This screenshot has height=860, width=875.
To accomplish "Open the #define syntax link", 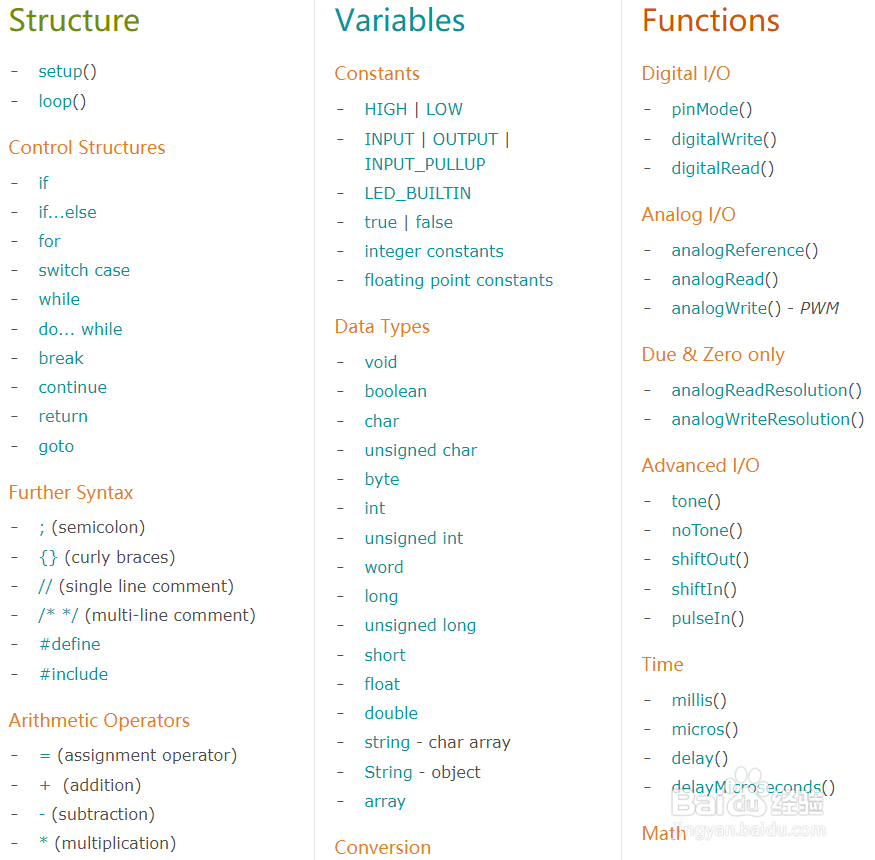I will 70,644.
